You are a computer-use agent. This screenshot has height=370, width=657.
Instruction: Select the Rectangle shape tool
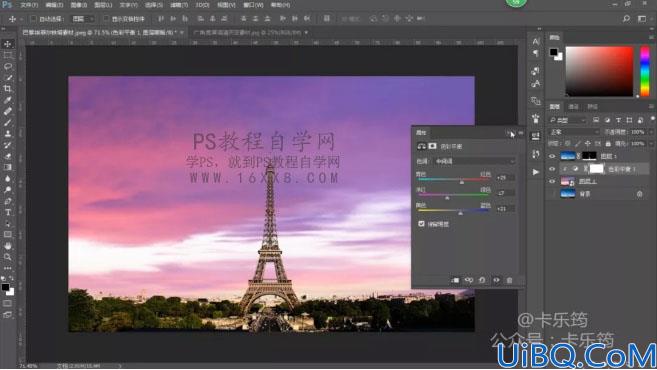click(x=8, y=235)
